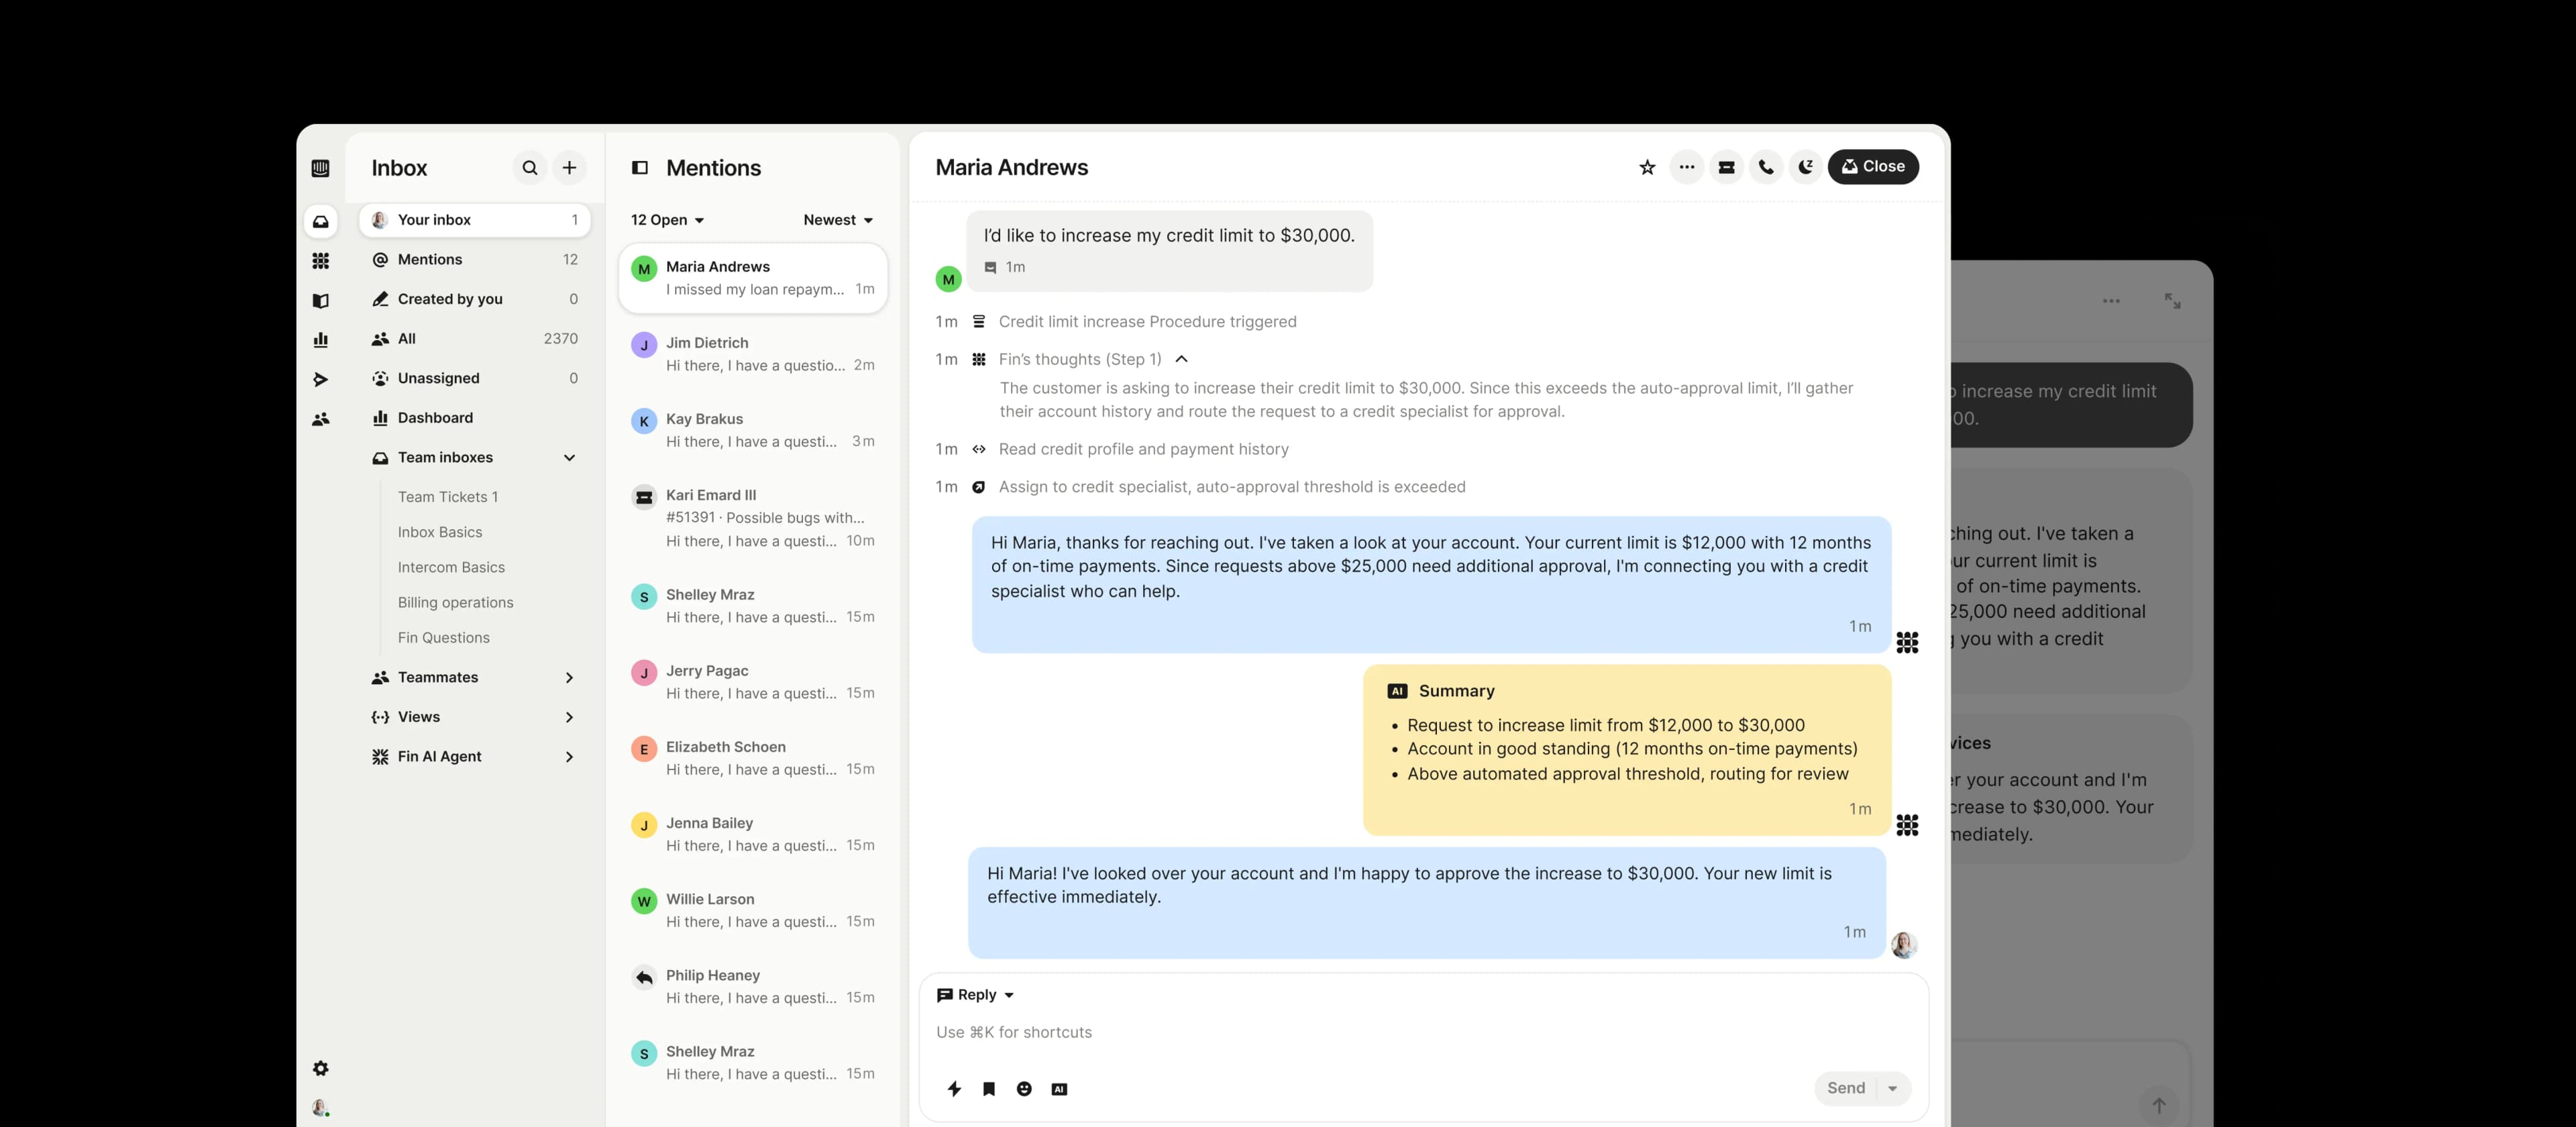This screenshot has width=2576, height=1127.
Task: Open Send options dropdown arrow
Action: 1892,1089
